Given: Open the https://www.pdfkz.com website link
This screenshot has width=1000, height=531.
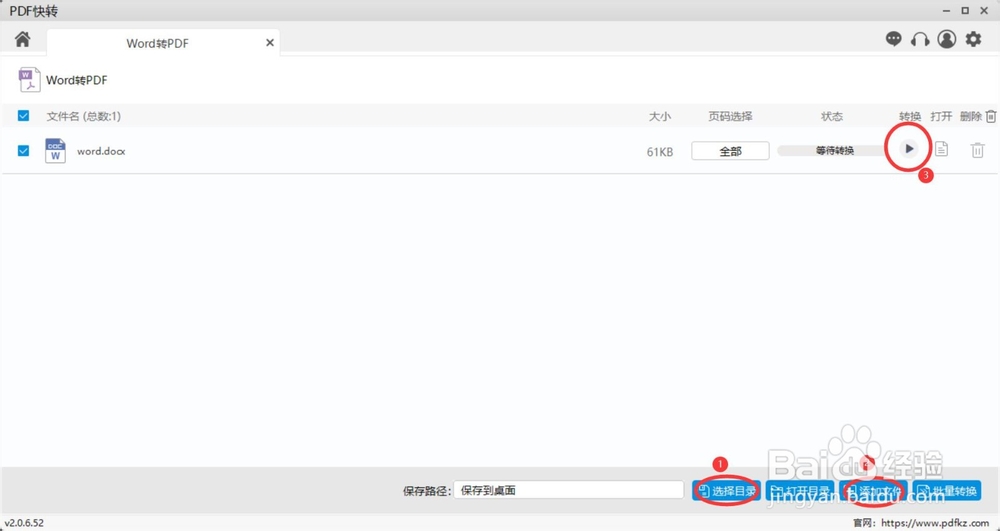Looking at the screenshot, I should coord(935,523).
